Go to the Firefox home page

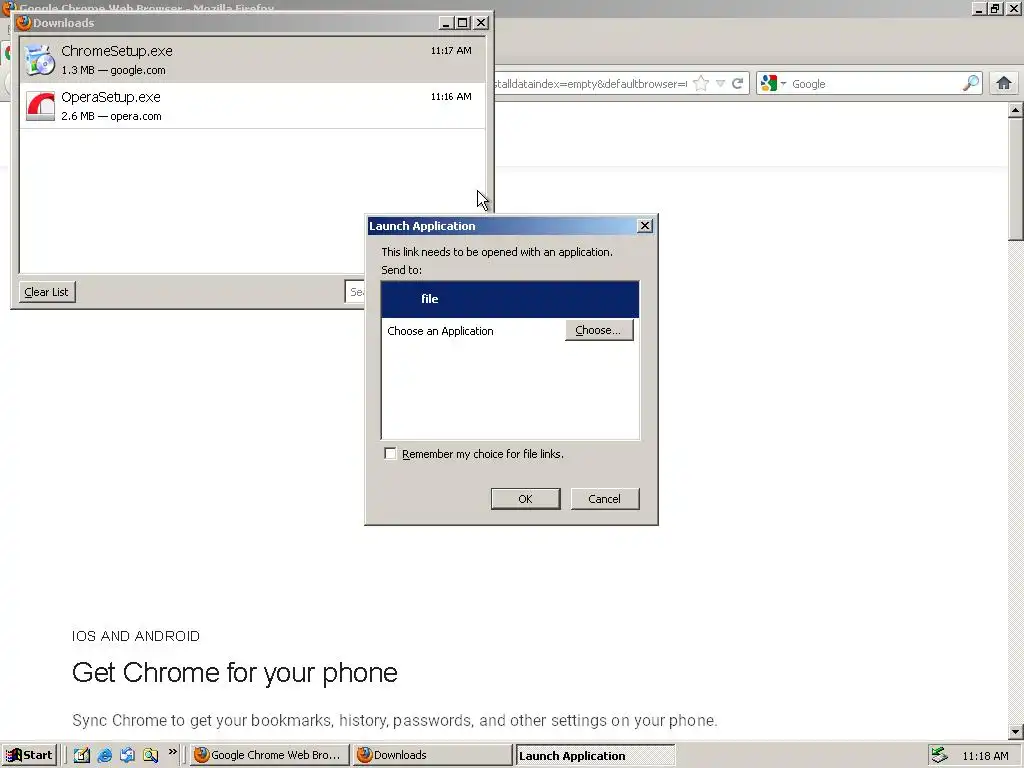point(1004,83)
